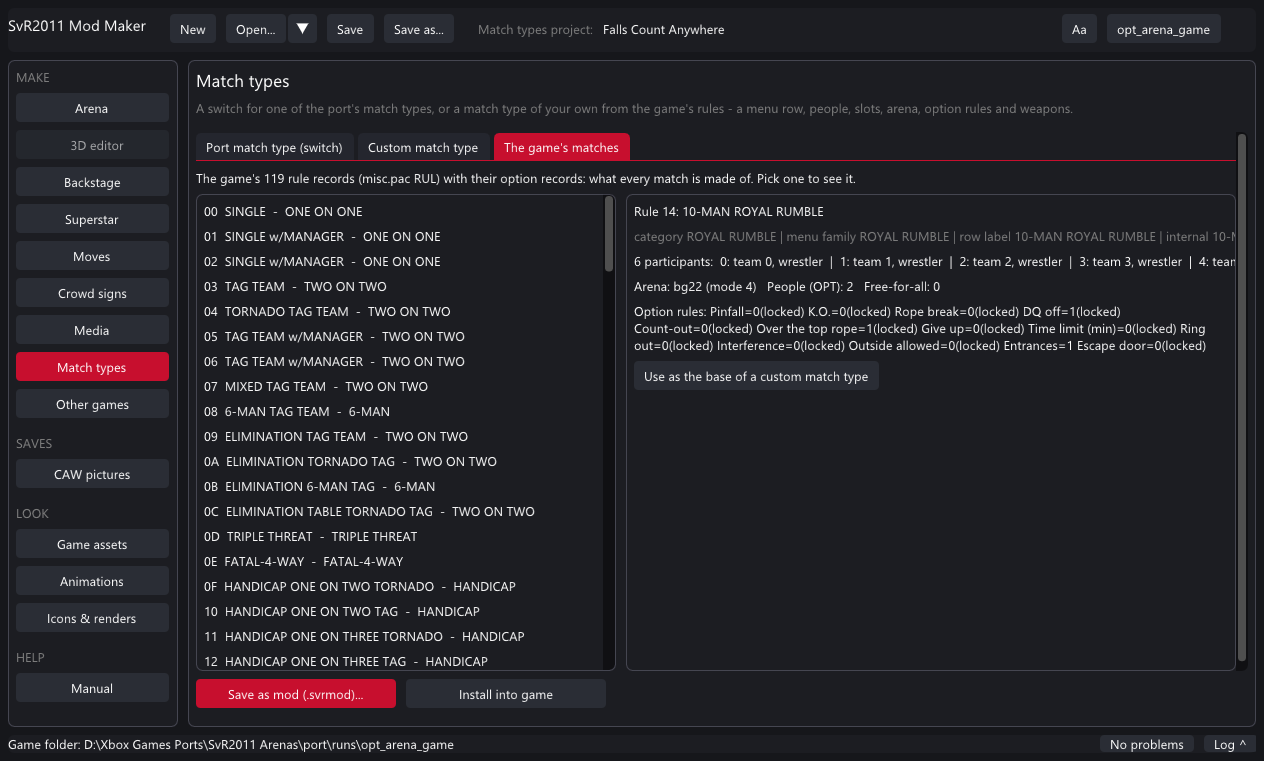Open the 3D editor section
The image size is (1264, 761).
pyautogui.click(x=92, y=145)
